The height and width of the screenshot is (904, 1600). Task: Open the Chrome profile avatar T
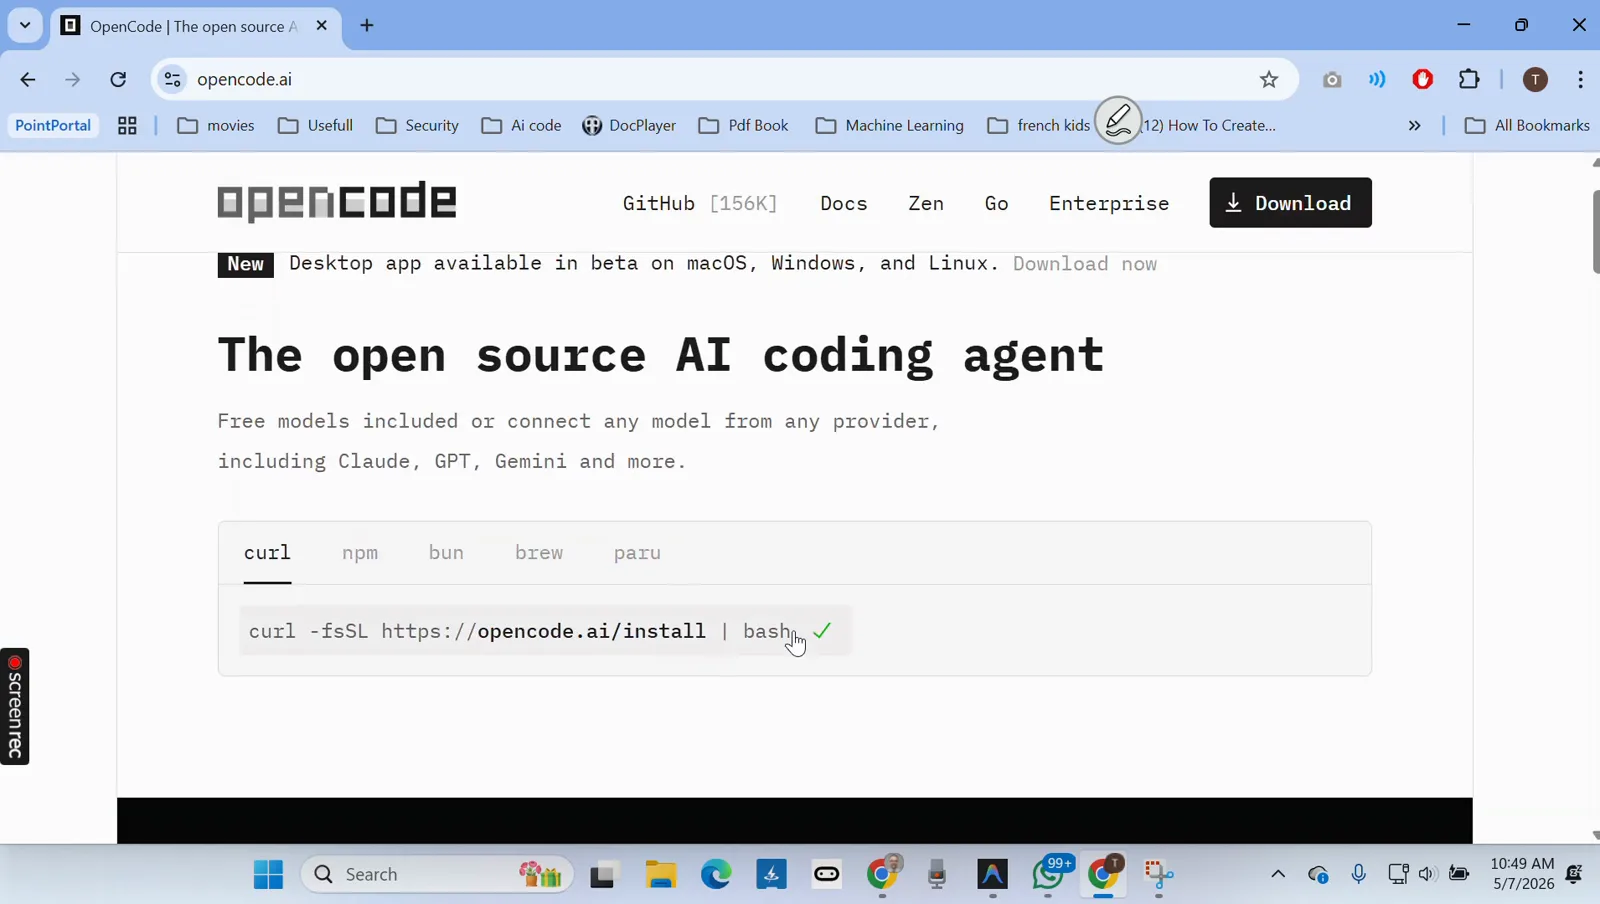click(1535, 79)
